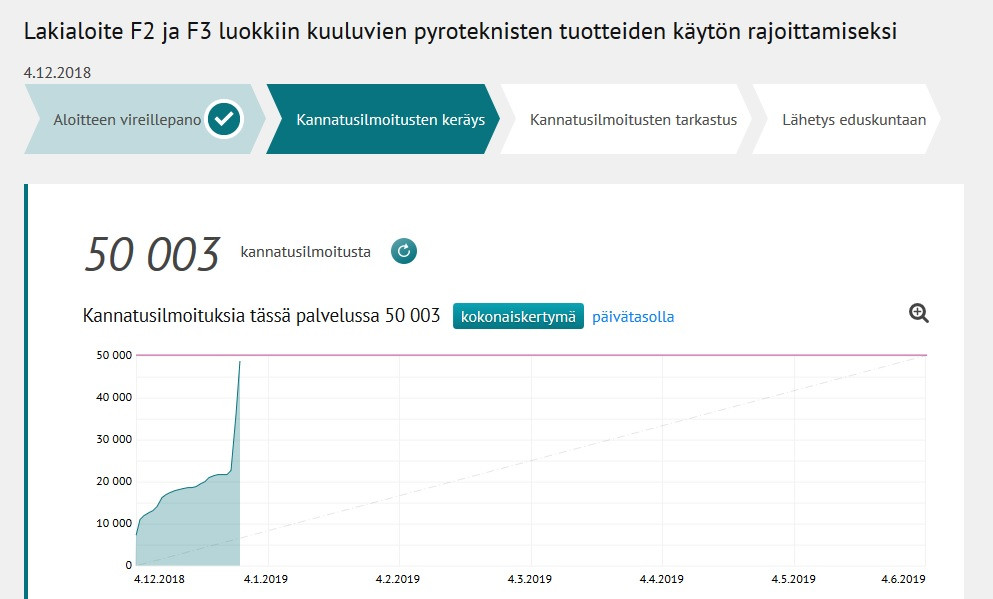The width and height of the screenshot is (993, 599).
Task: Click the initiative title heading
Action: [x=460, y=31]
